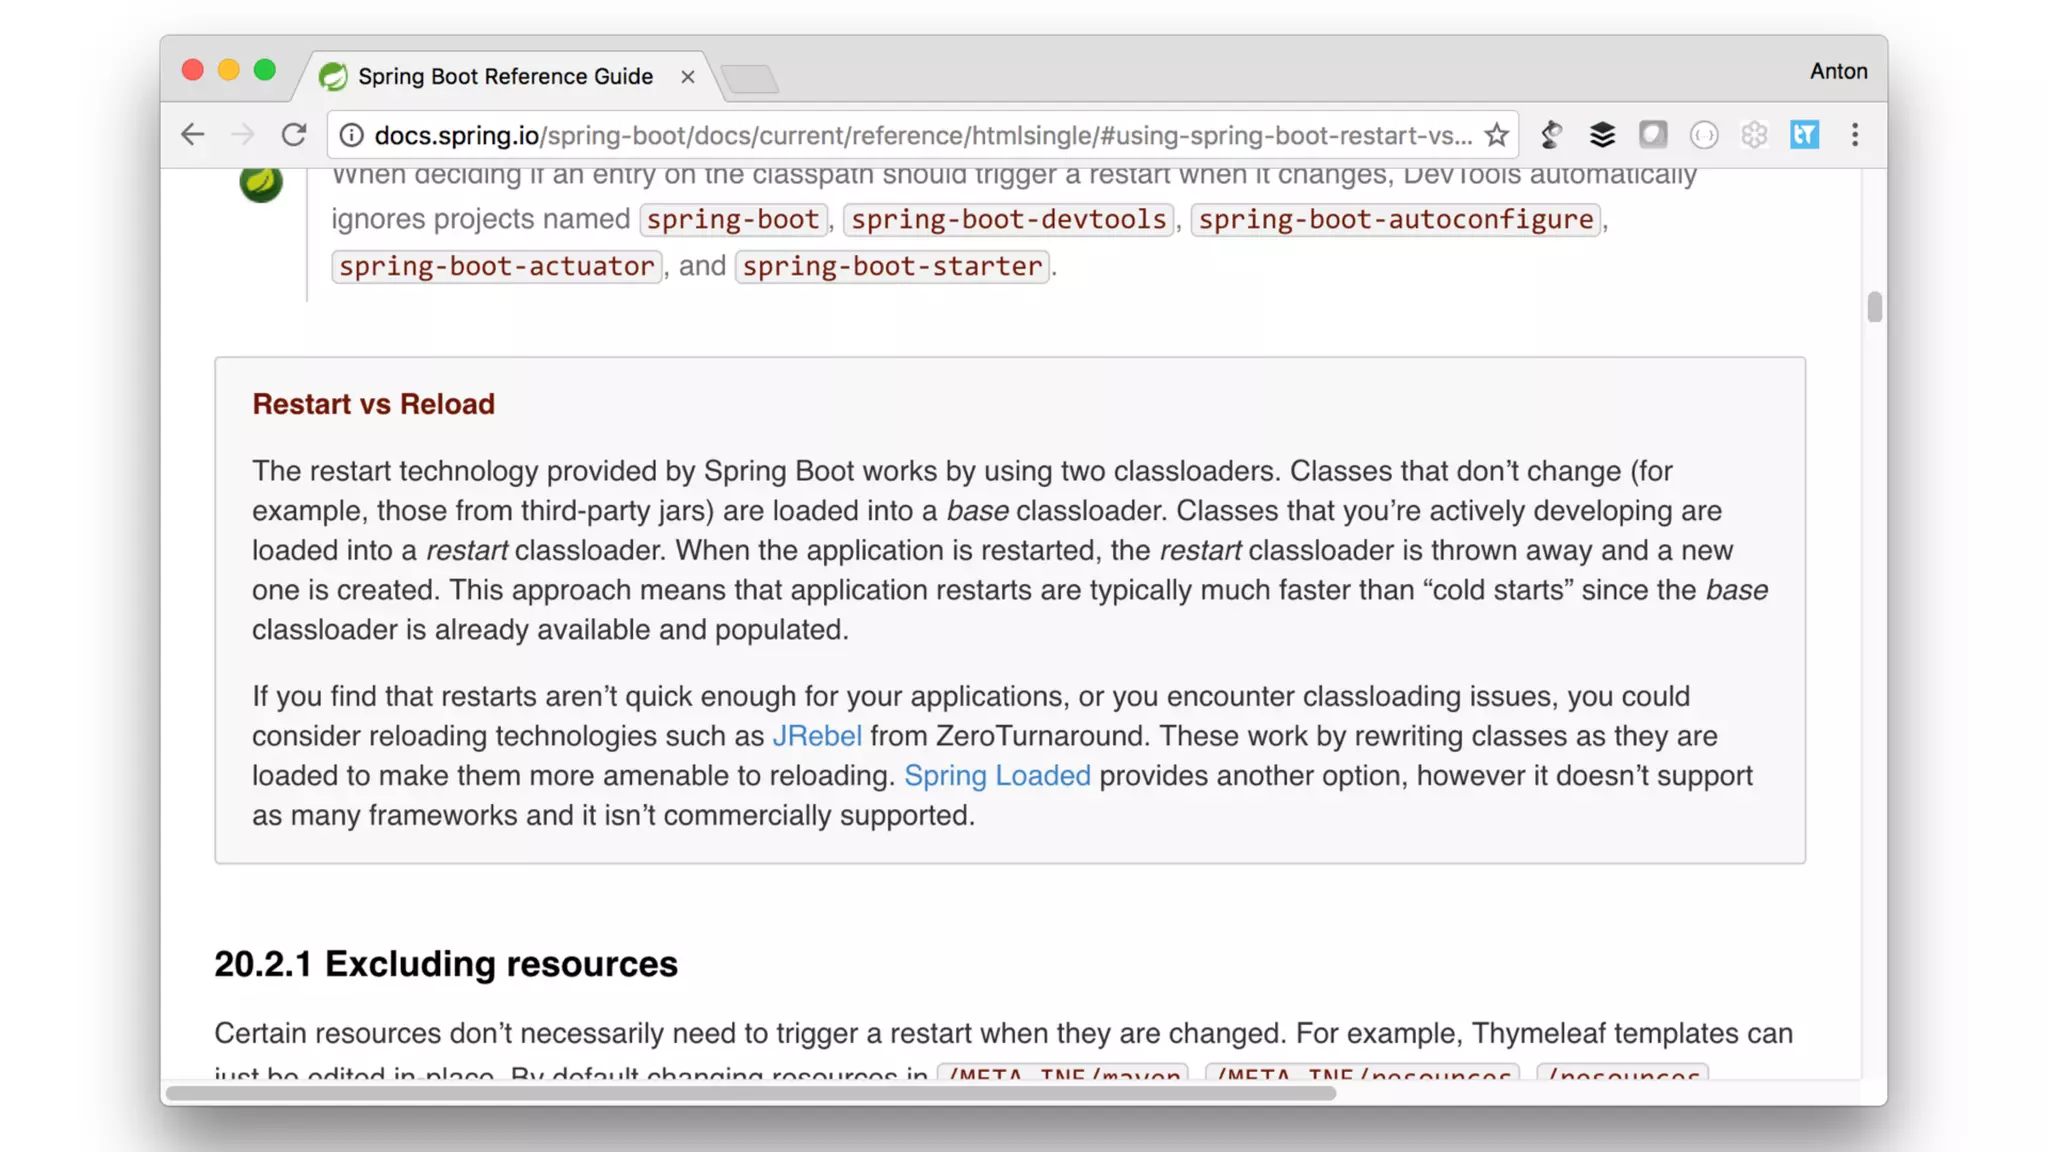Open the Buffer stacked-layers extension
Image resolution: width=2048 pixels, height=1152 pixels.
1602,135
